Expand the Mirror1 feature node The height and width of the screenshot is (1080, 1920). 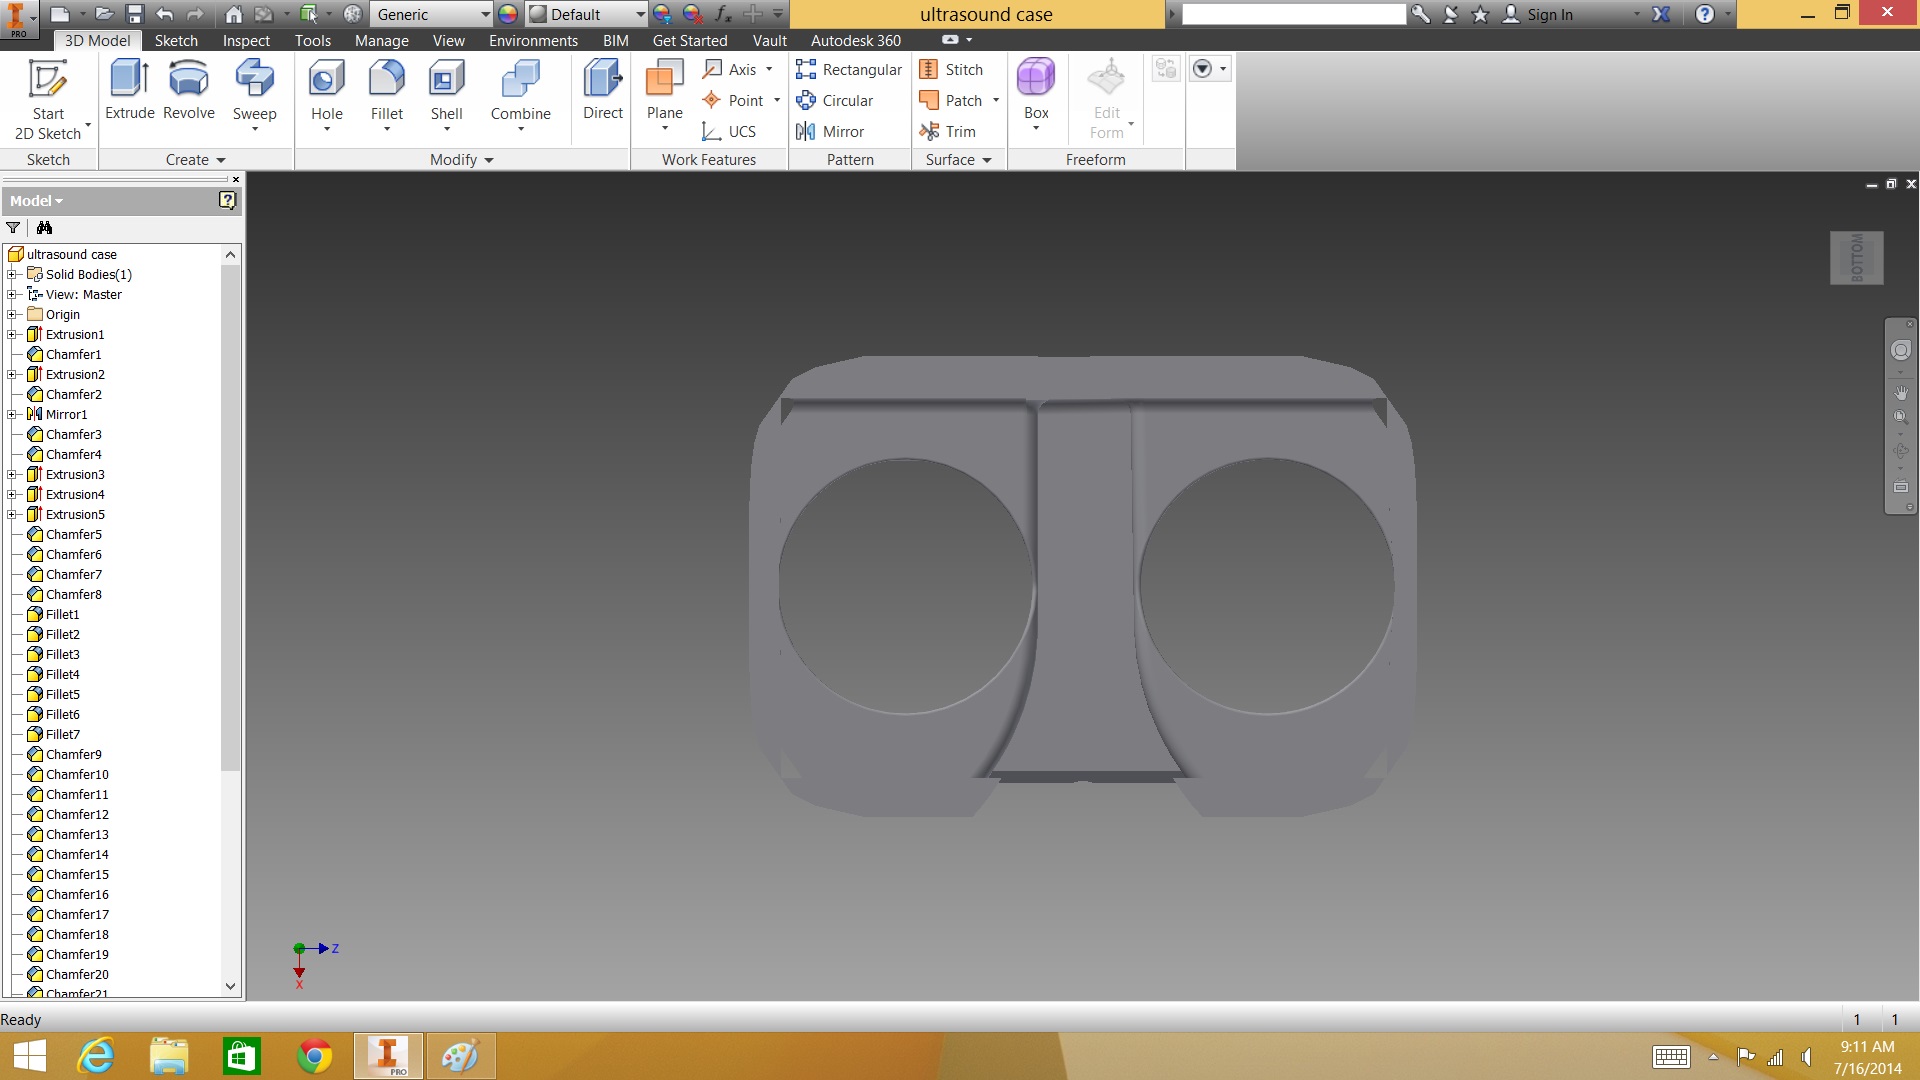[x=12, y=414]
